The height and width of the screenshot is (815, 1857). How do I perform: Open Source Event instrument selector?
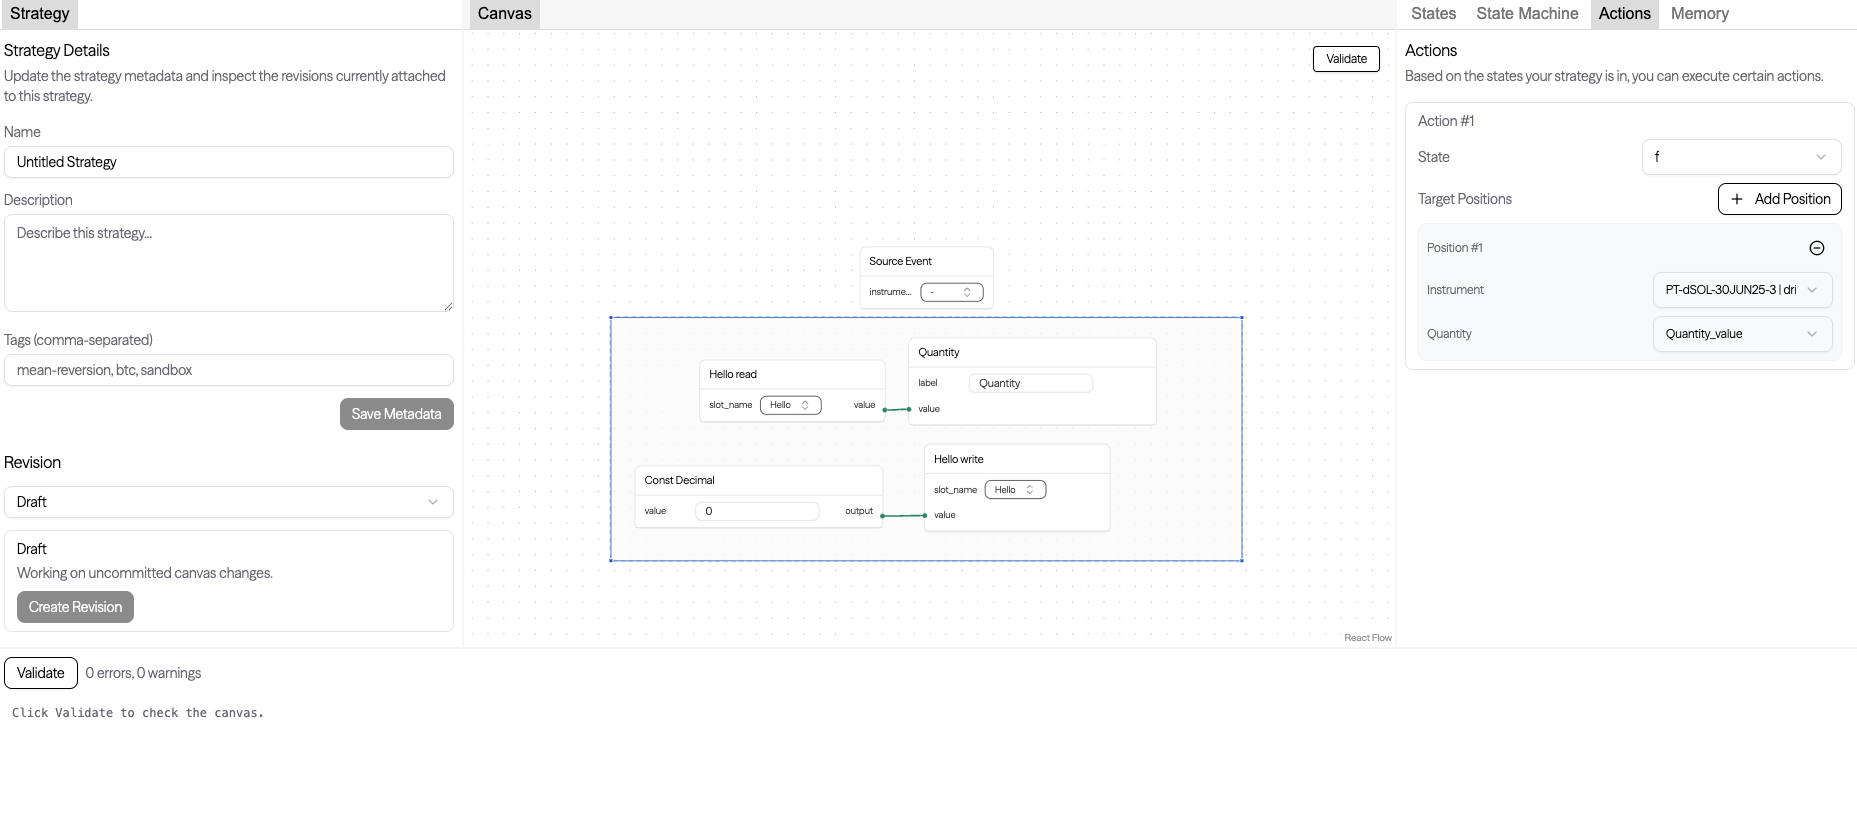click(x=951, y=292)
